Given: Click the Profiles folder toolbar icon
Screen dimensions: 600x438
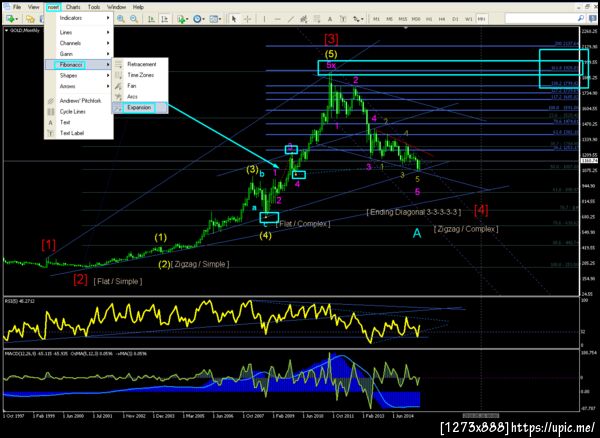Looking at the screenshot, I should pyautogui.click(x=30, y=19).
